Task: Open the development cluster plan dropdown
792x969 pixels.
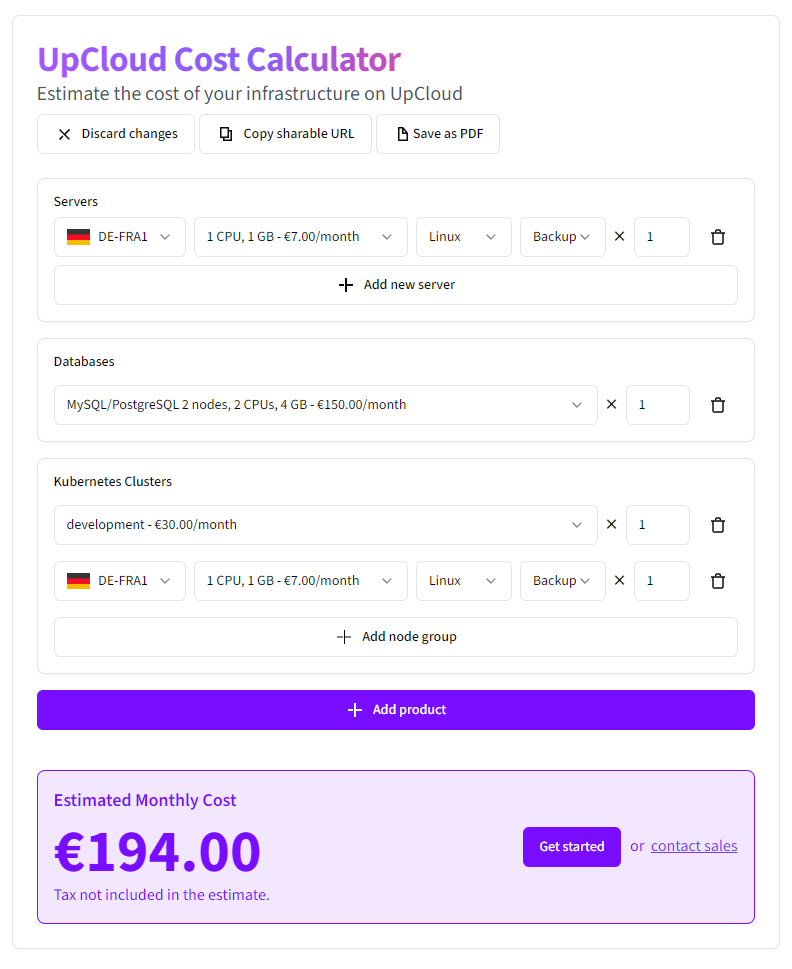Action: click(326, 525)
